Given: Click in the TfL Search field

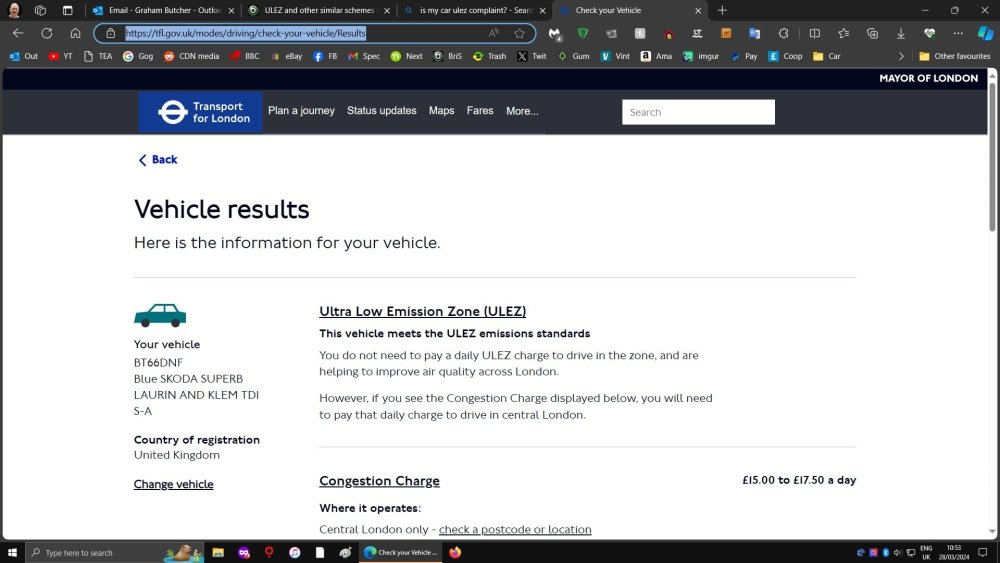Looking at the screenshot, I should [x=698, y=112].
